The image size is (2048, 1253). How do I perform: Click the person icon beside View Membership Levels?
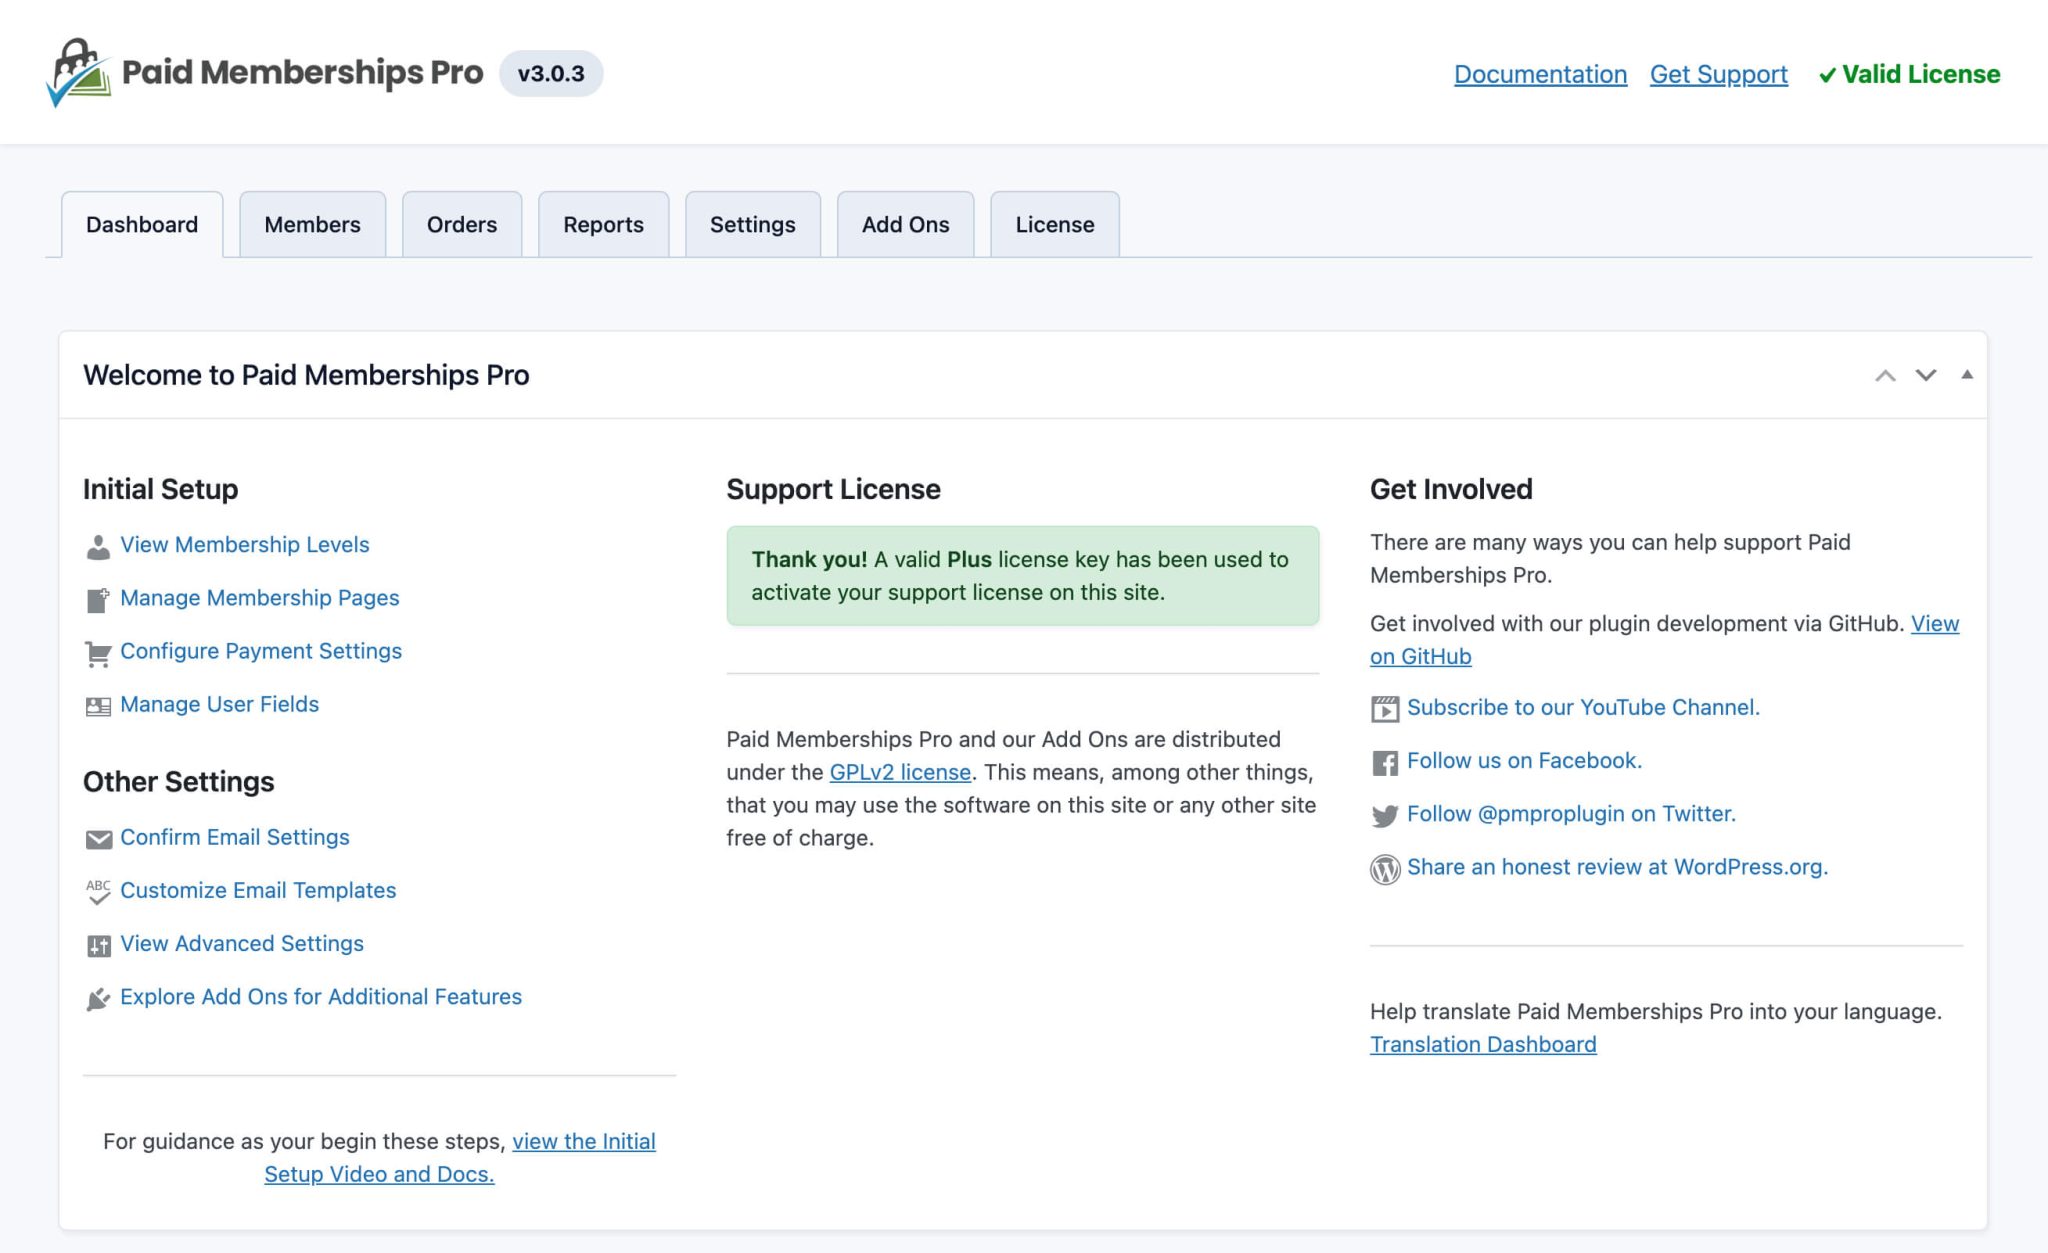(x=98, y=546)
